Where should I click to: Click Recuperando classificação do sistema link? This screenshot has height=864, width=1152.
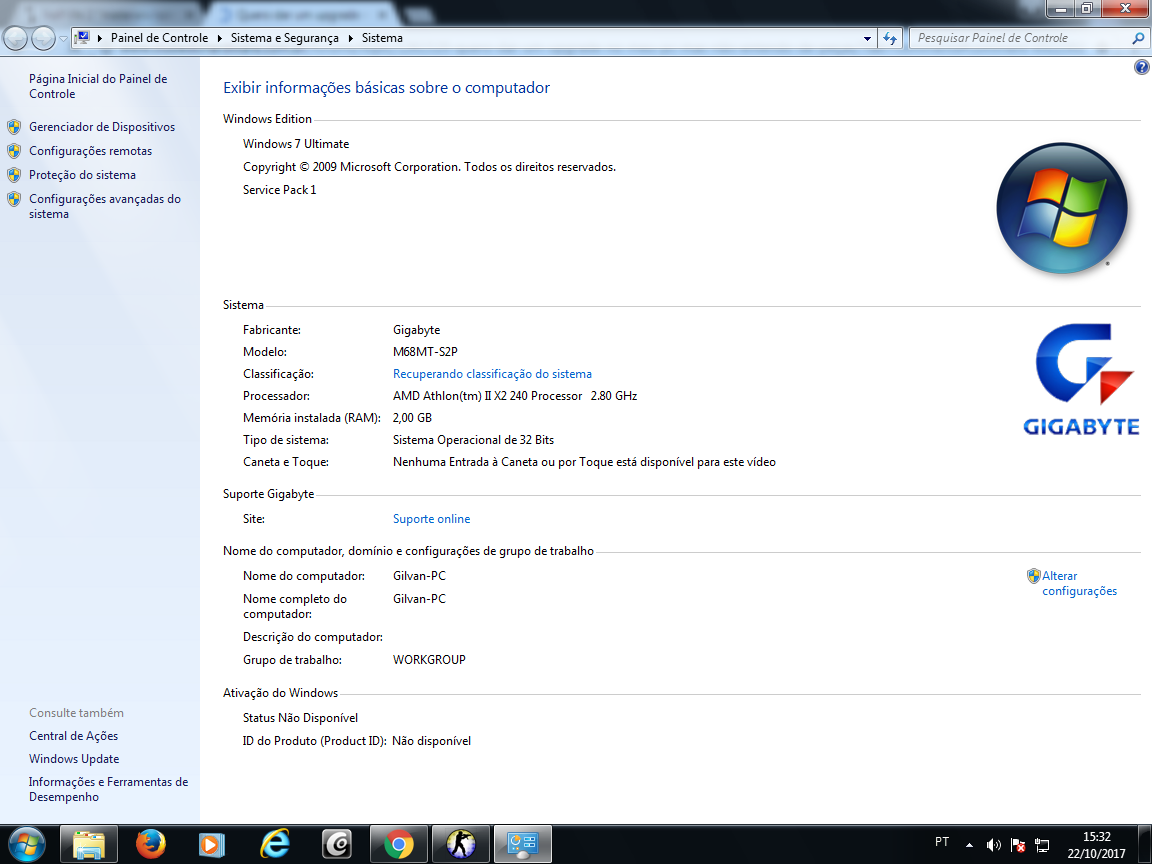492,374
